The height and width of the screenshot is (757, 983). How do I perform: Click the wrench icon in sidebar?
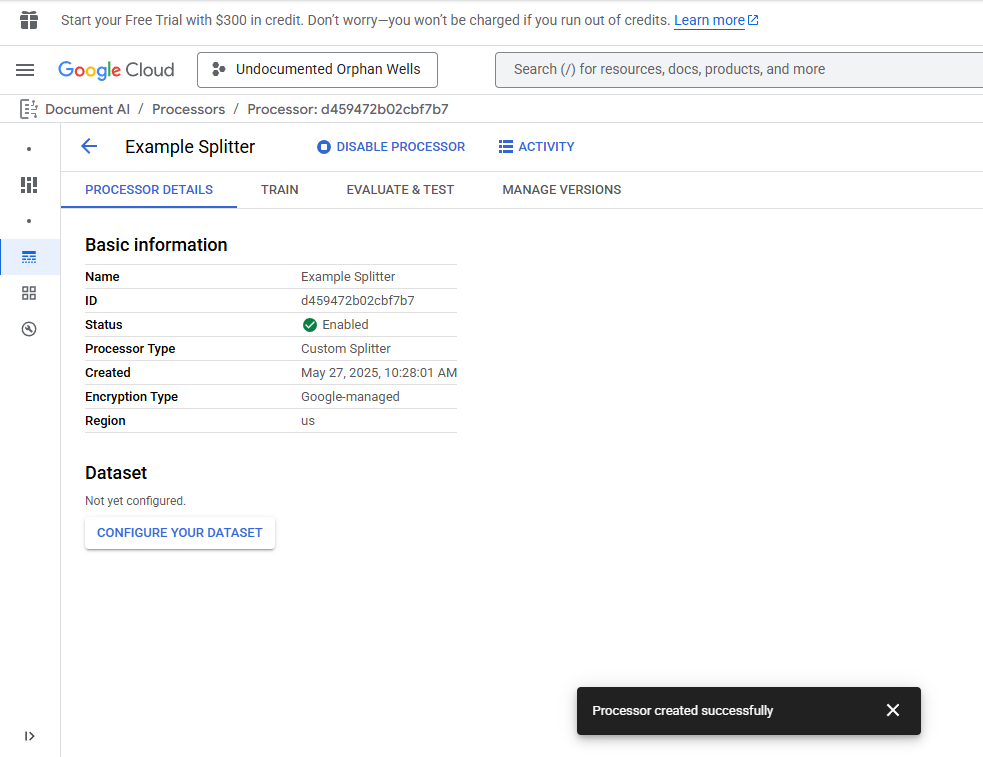(29, 329)
